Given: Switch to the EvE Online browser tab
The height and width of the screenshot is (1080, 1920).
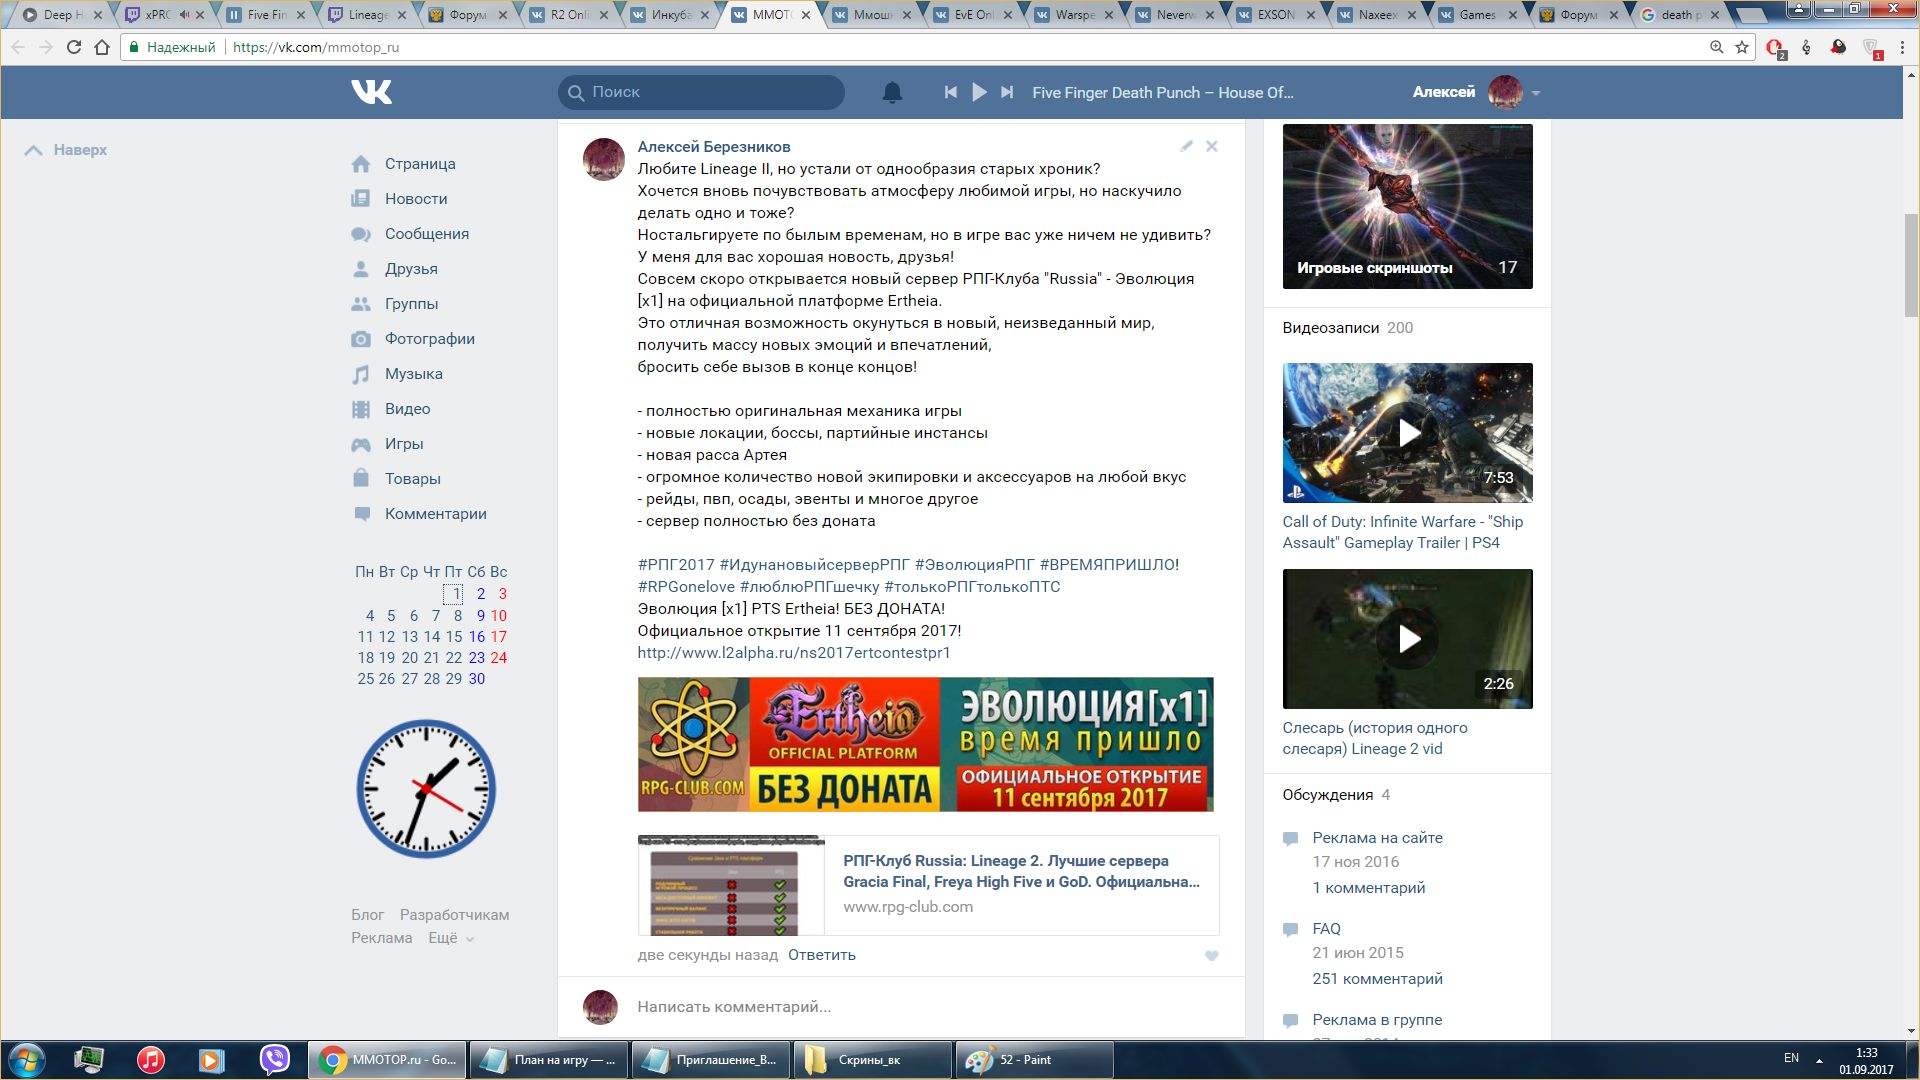Looking at the screenshot, I should click(x=974, y=14).
